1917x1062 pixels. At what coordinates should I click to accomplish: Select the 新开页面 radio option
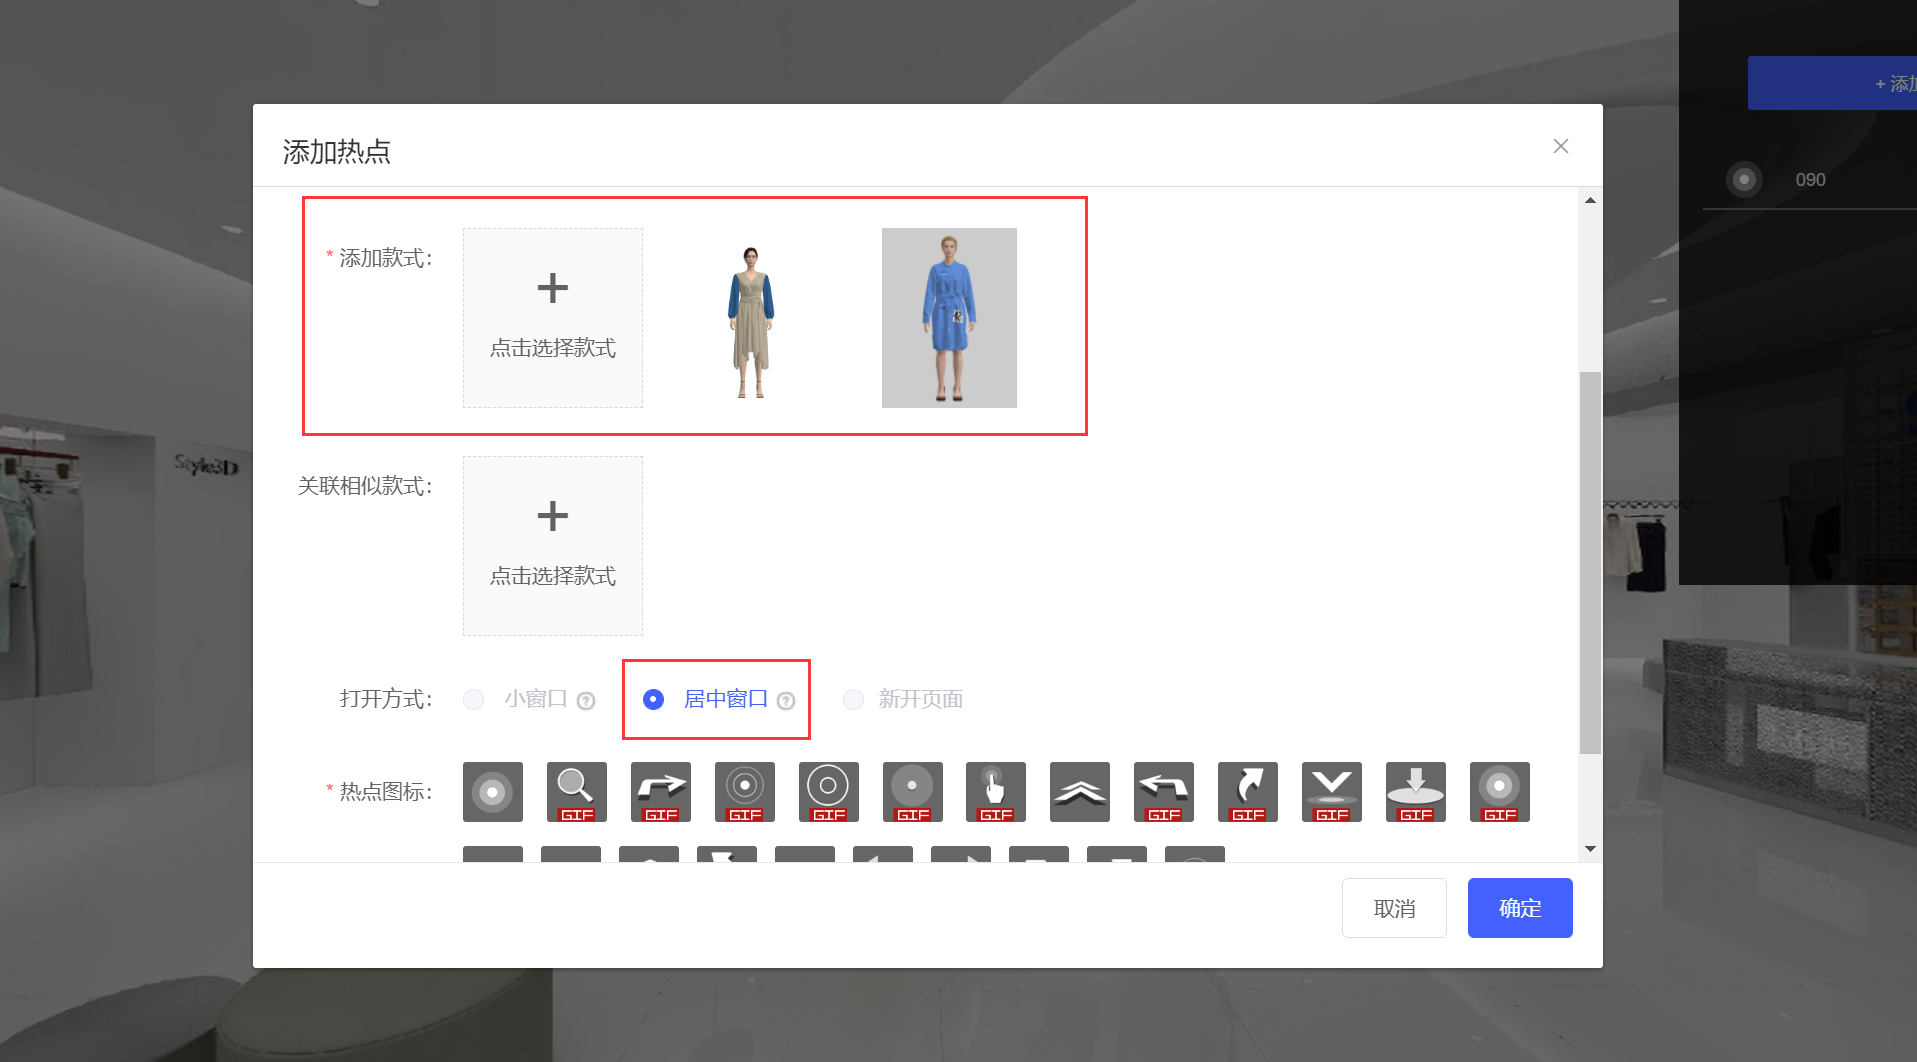853,699
